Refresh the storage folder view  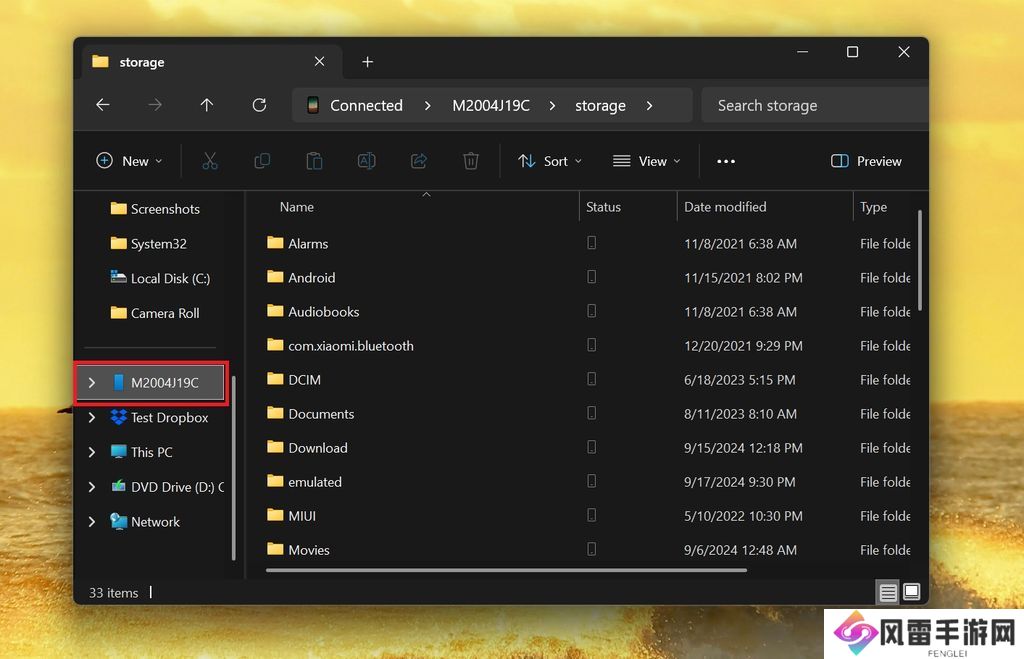tap(259, 105)
